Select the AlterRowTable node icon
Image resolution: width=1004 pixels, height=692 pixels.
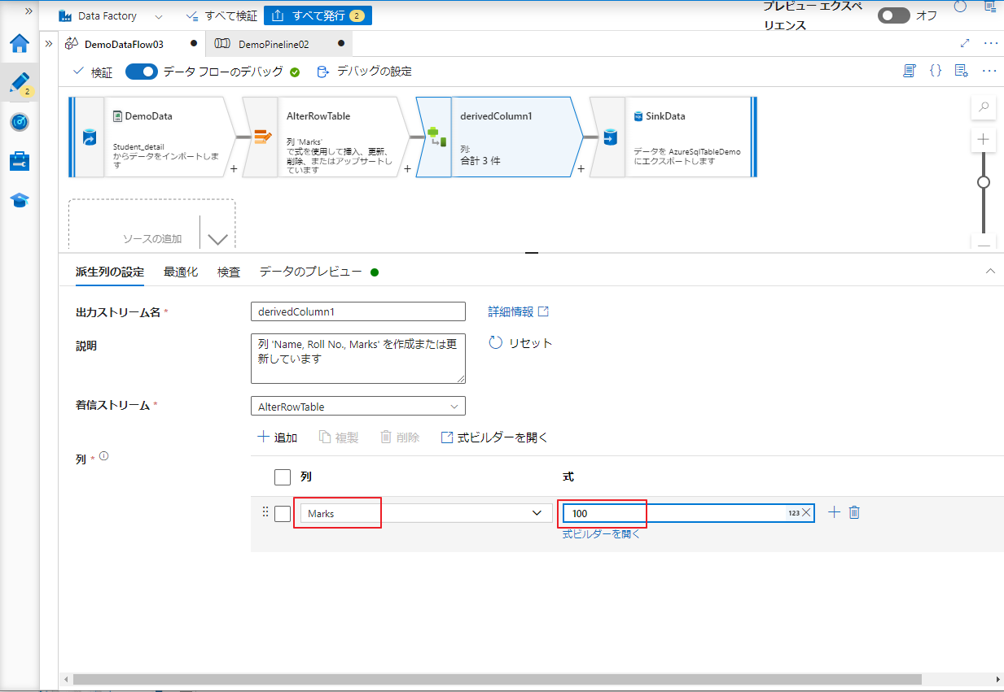point(263,137)
